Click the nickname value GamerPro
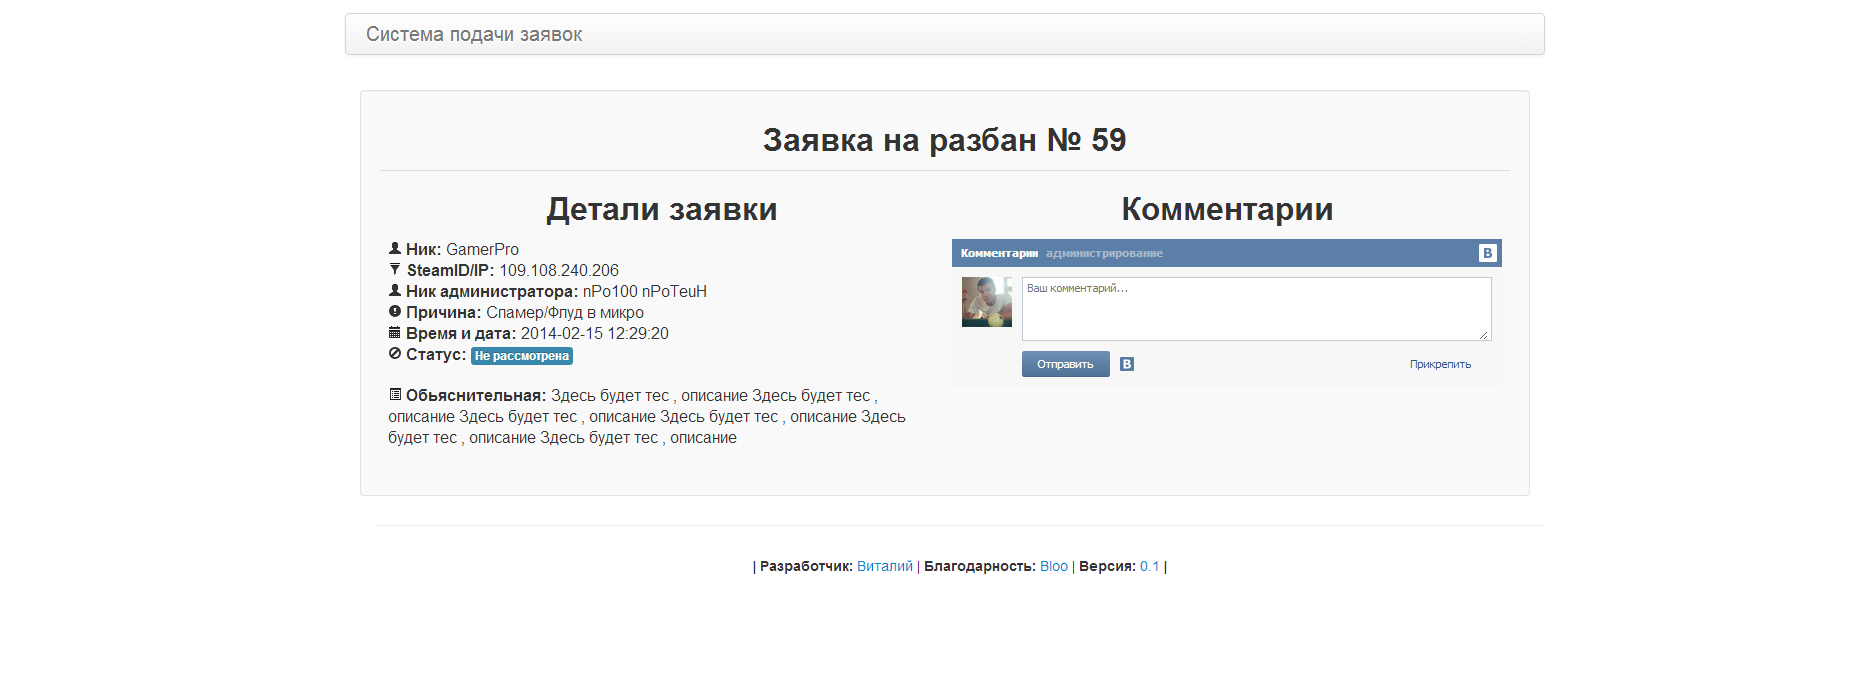 (x=482, y=250)
